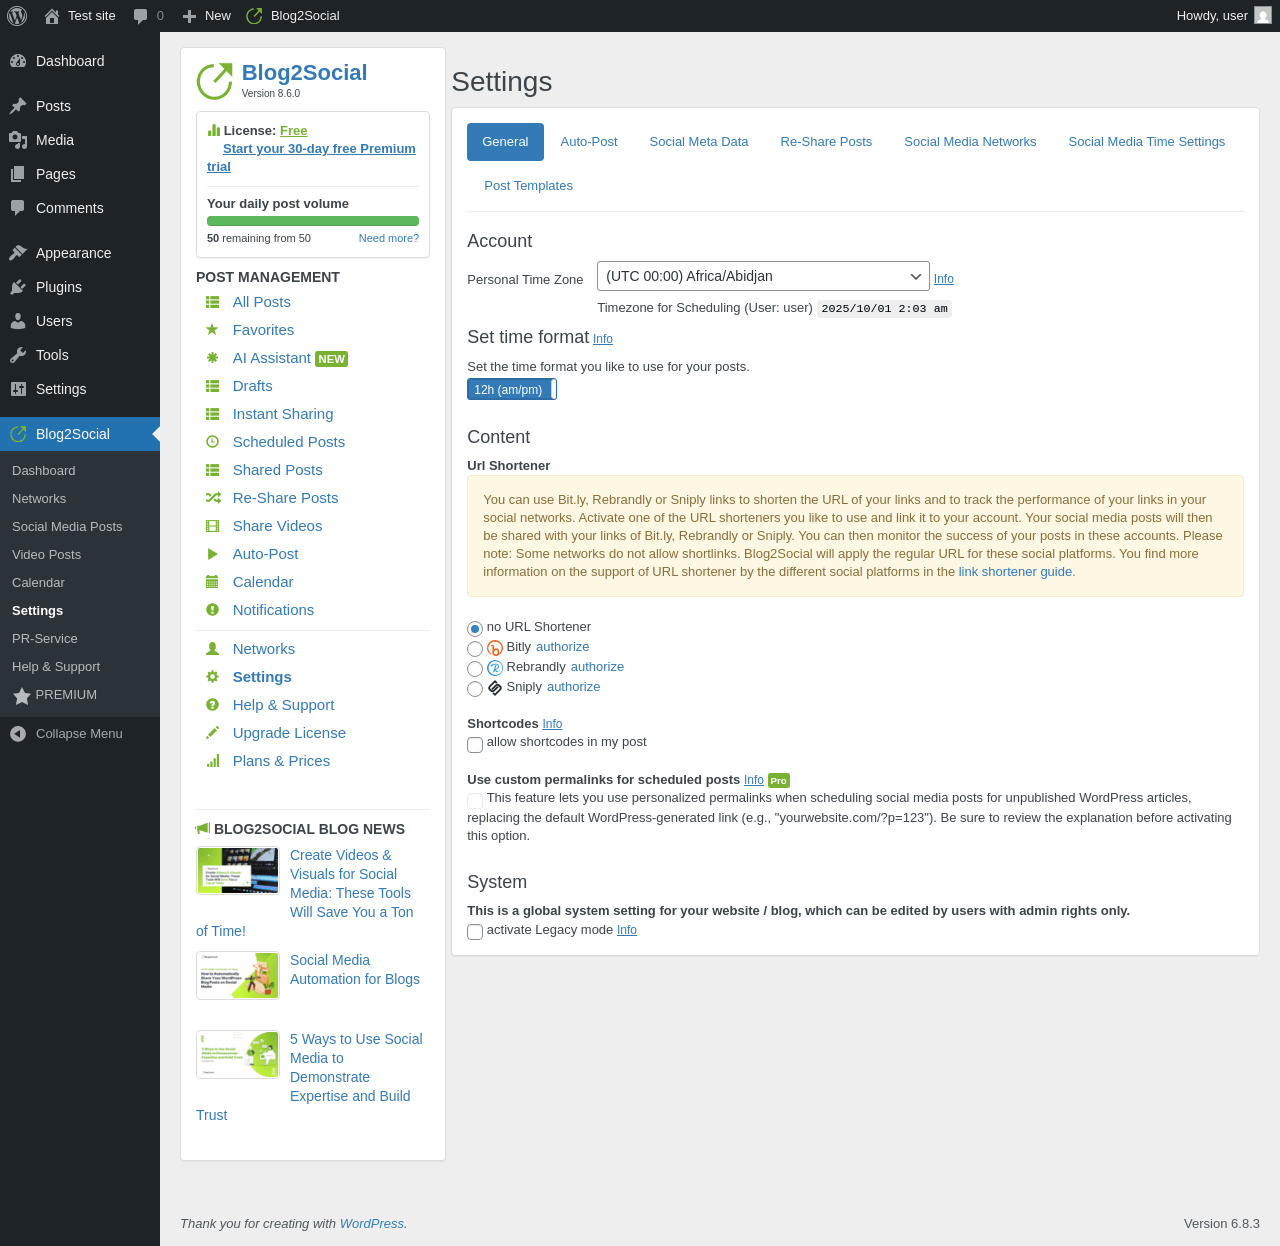Screen dimensions: 1280x1246
Task: Click the Scheduled Posts clock icon
Action: tap(212, 442)
